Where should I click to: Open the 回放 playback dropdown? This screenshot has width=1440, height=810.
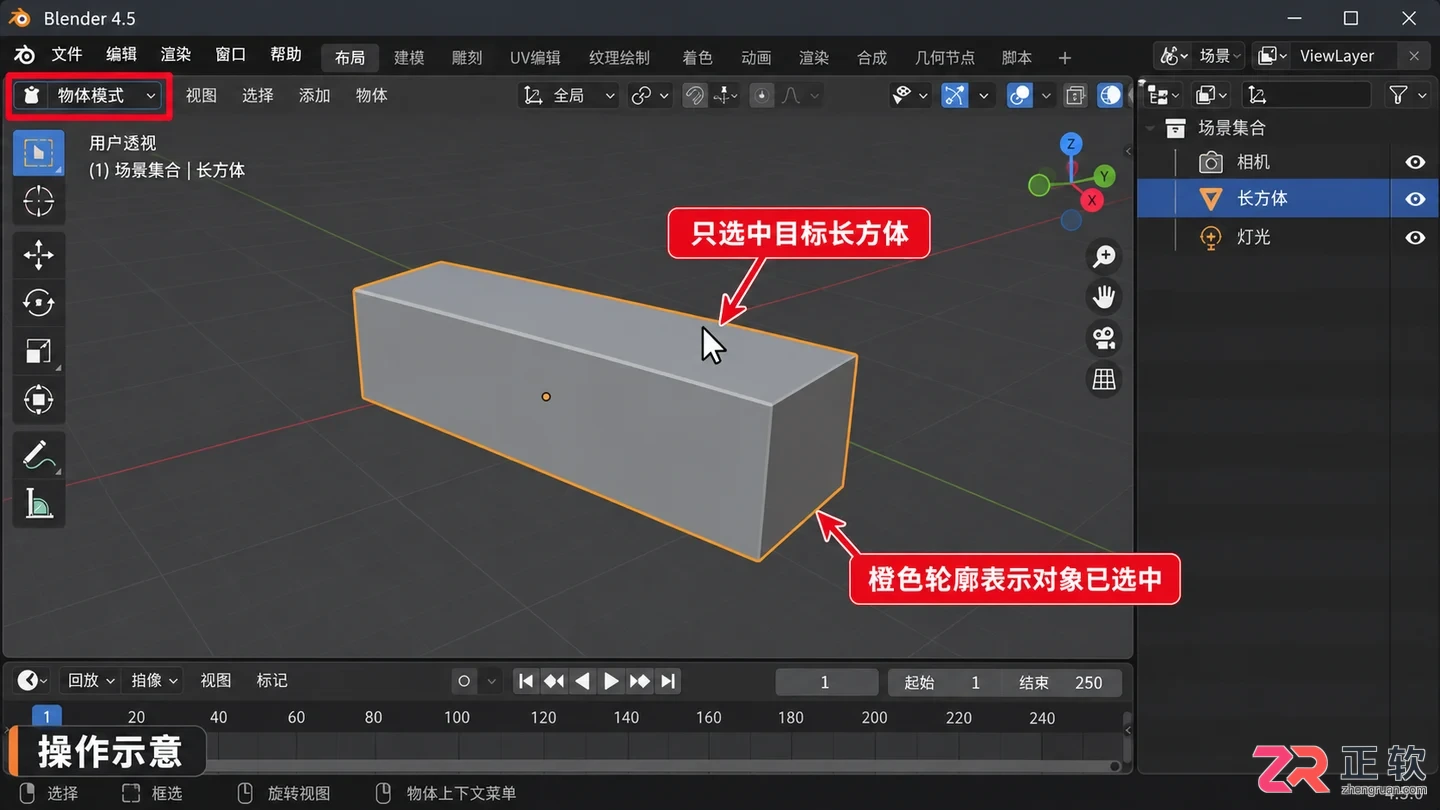click(x=91, y=681)
